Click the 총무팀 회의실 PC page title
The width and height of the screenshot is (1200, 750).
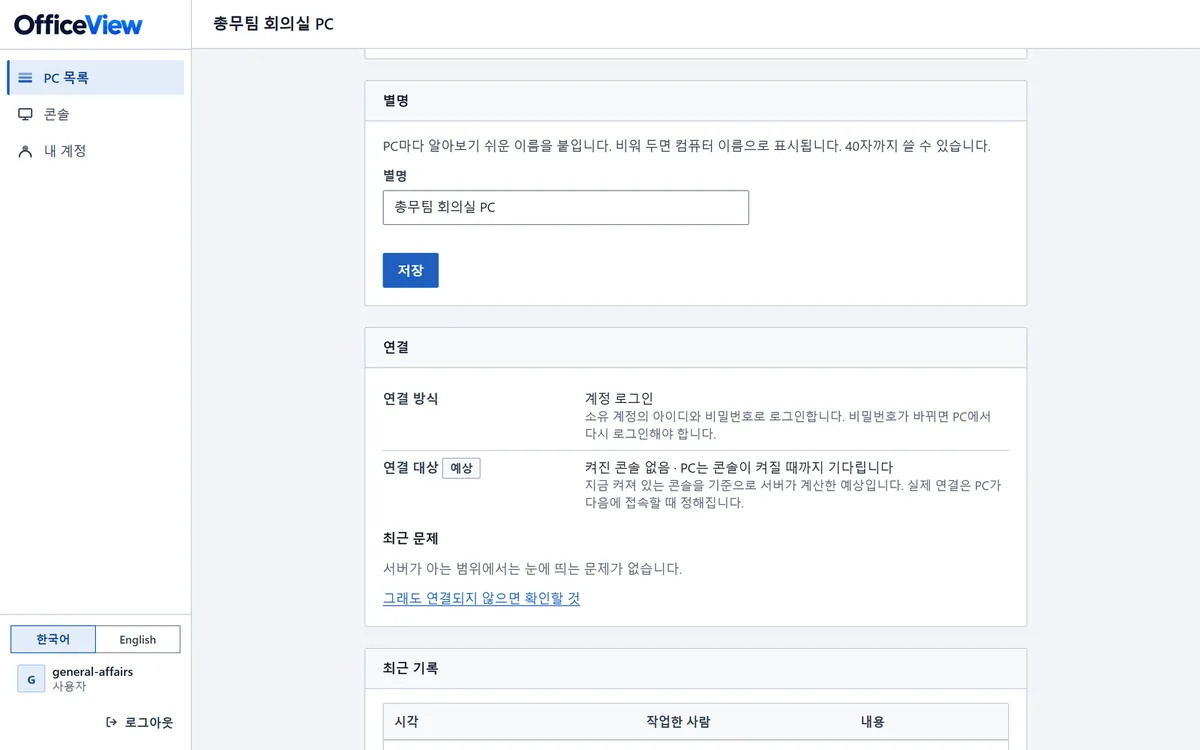(274, 24)
